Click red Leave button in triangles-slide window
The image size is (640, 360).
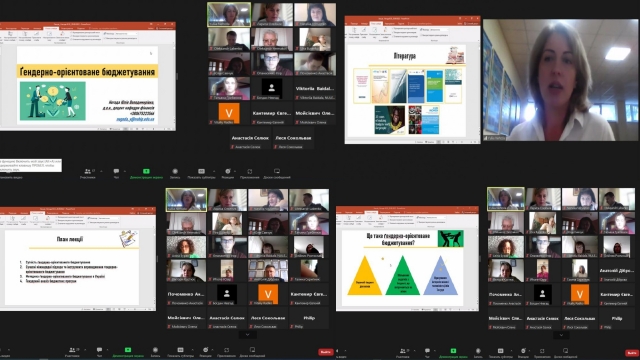pyautogui.click(x=632, y=353)
